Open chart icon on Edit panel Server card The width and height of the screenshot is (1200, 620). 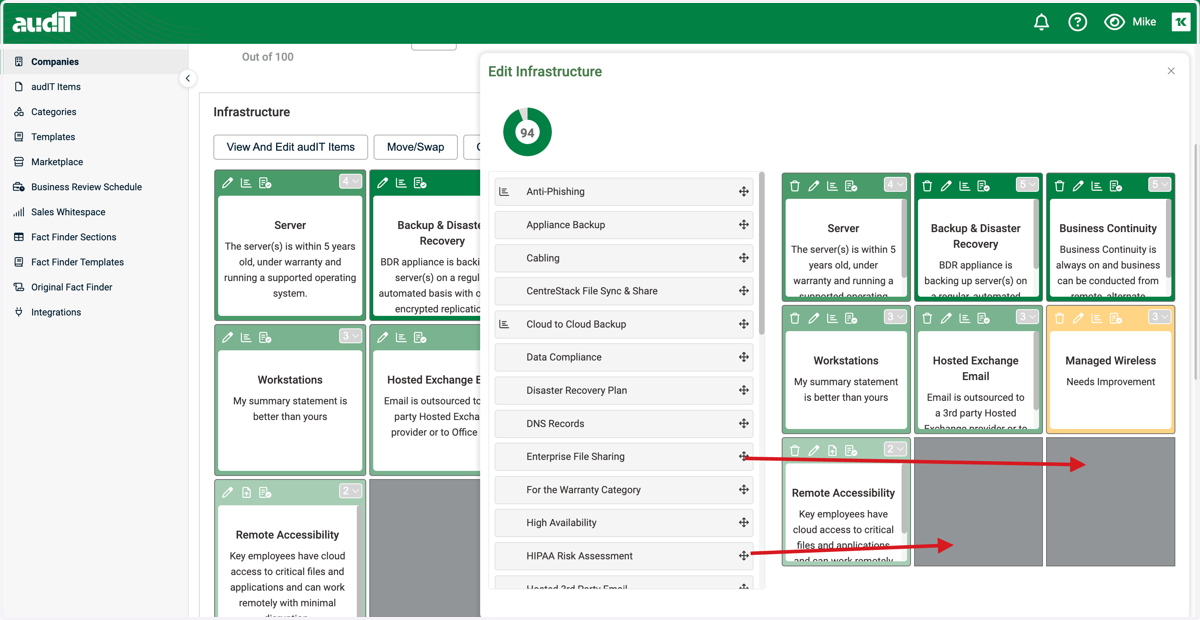(x=832, y=185)
